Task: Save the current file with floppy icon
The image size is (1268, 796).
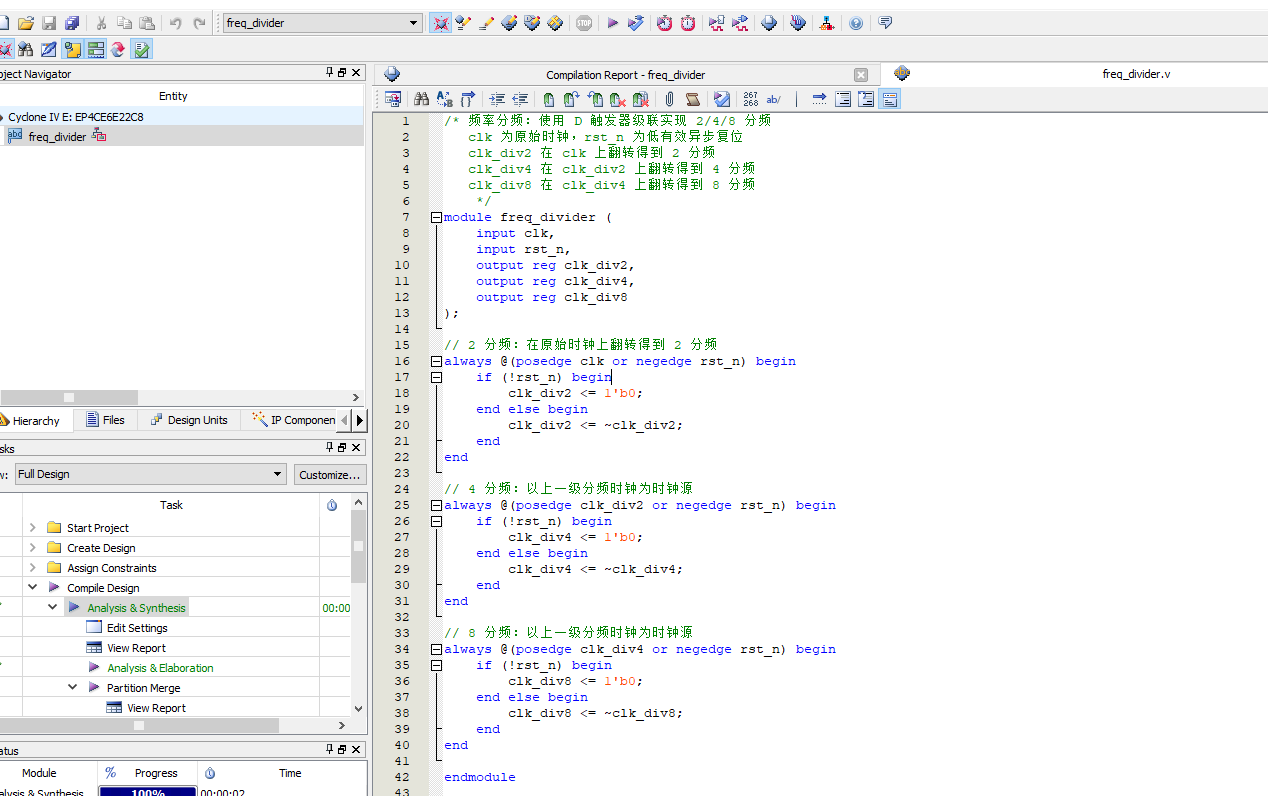Action: coord(49,23)
